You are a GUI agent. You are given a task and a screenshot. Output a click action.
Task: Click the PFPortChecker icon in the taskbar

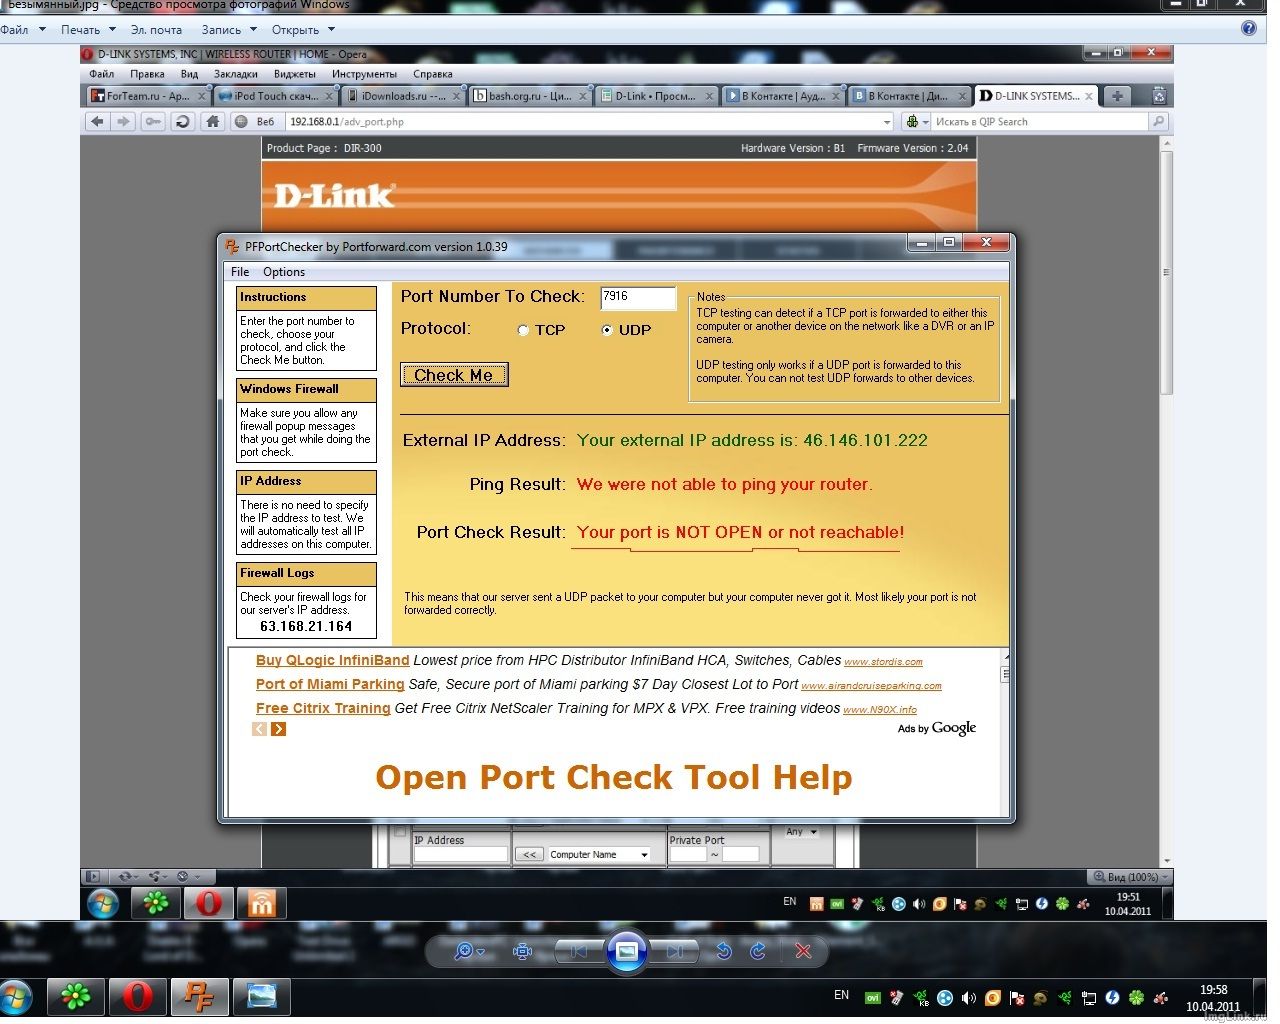click(x=199, y=997)
